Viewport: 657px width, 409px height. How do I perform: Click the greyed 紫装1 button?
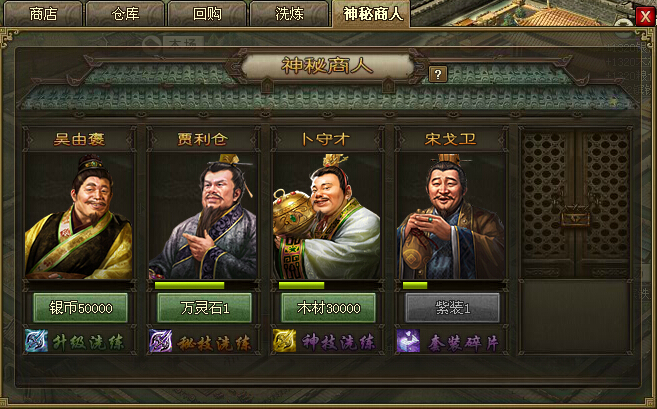pyautogui.click(x=453, y=308)
